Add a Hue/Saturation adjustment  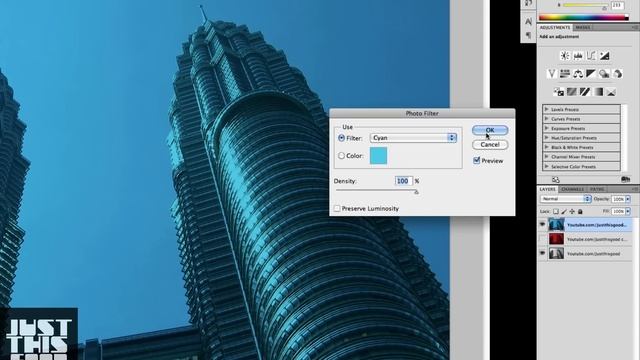pos(565,73)
